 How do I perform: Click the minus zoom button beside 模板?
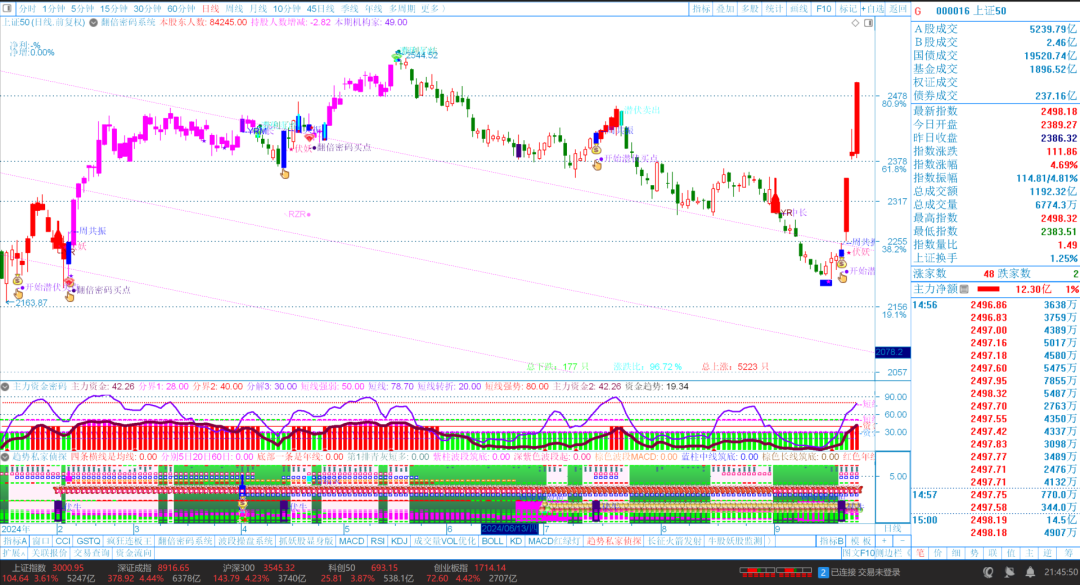[902, 541]
